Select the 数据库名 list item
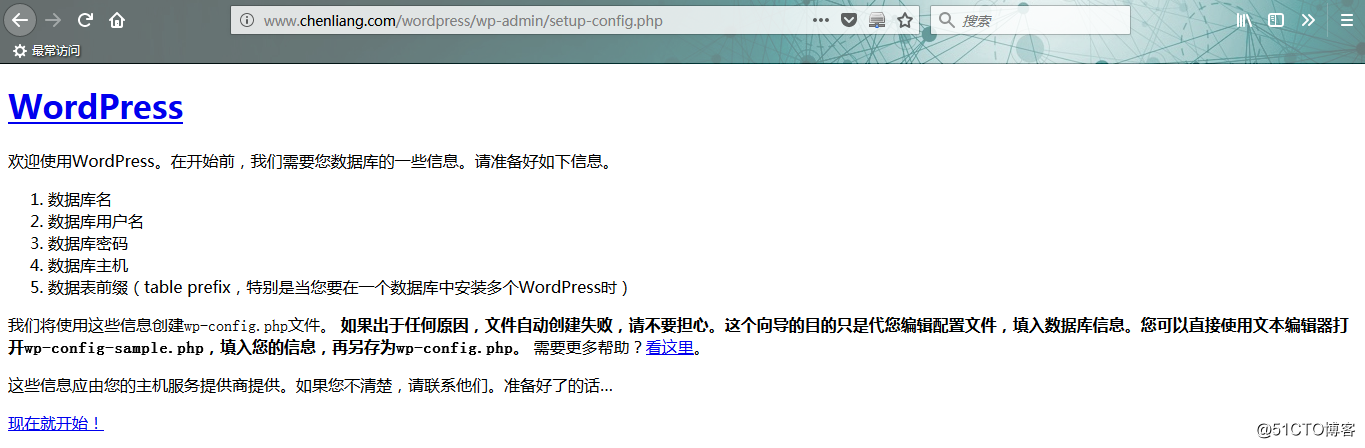Image resolution: width=1365 pixels, height=448 pixels. [80, 200]
